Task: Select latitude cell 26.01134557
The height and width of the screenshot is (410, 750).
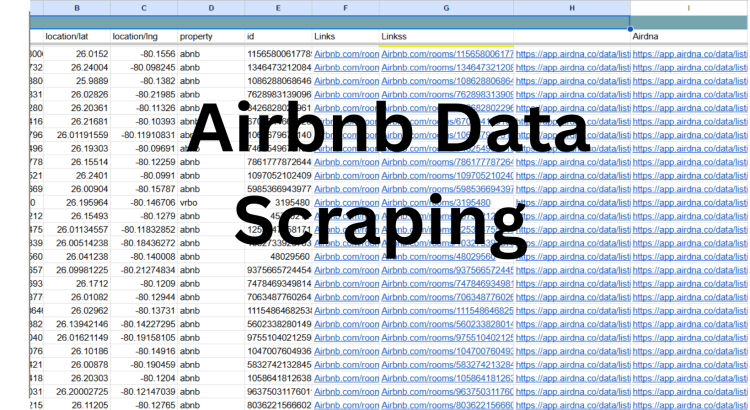Action: pyautogui.click(x=77, y=230)
